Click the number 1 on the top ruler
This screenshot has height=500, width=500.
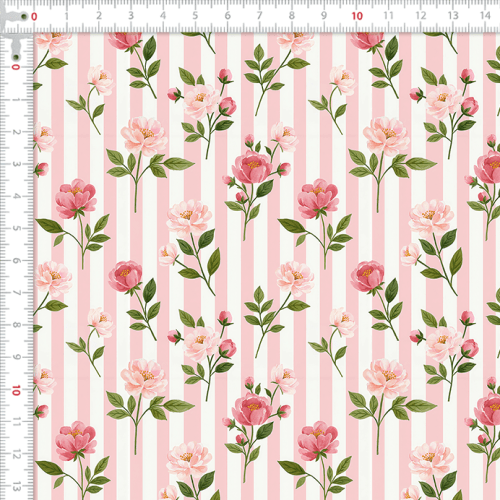[66, 16]
